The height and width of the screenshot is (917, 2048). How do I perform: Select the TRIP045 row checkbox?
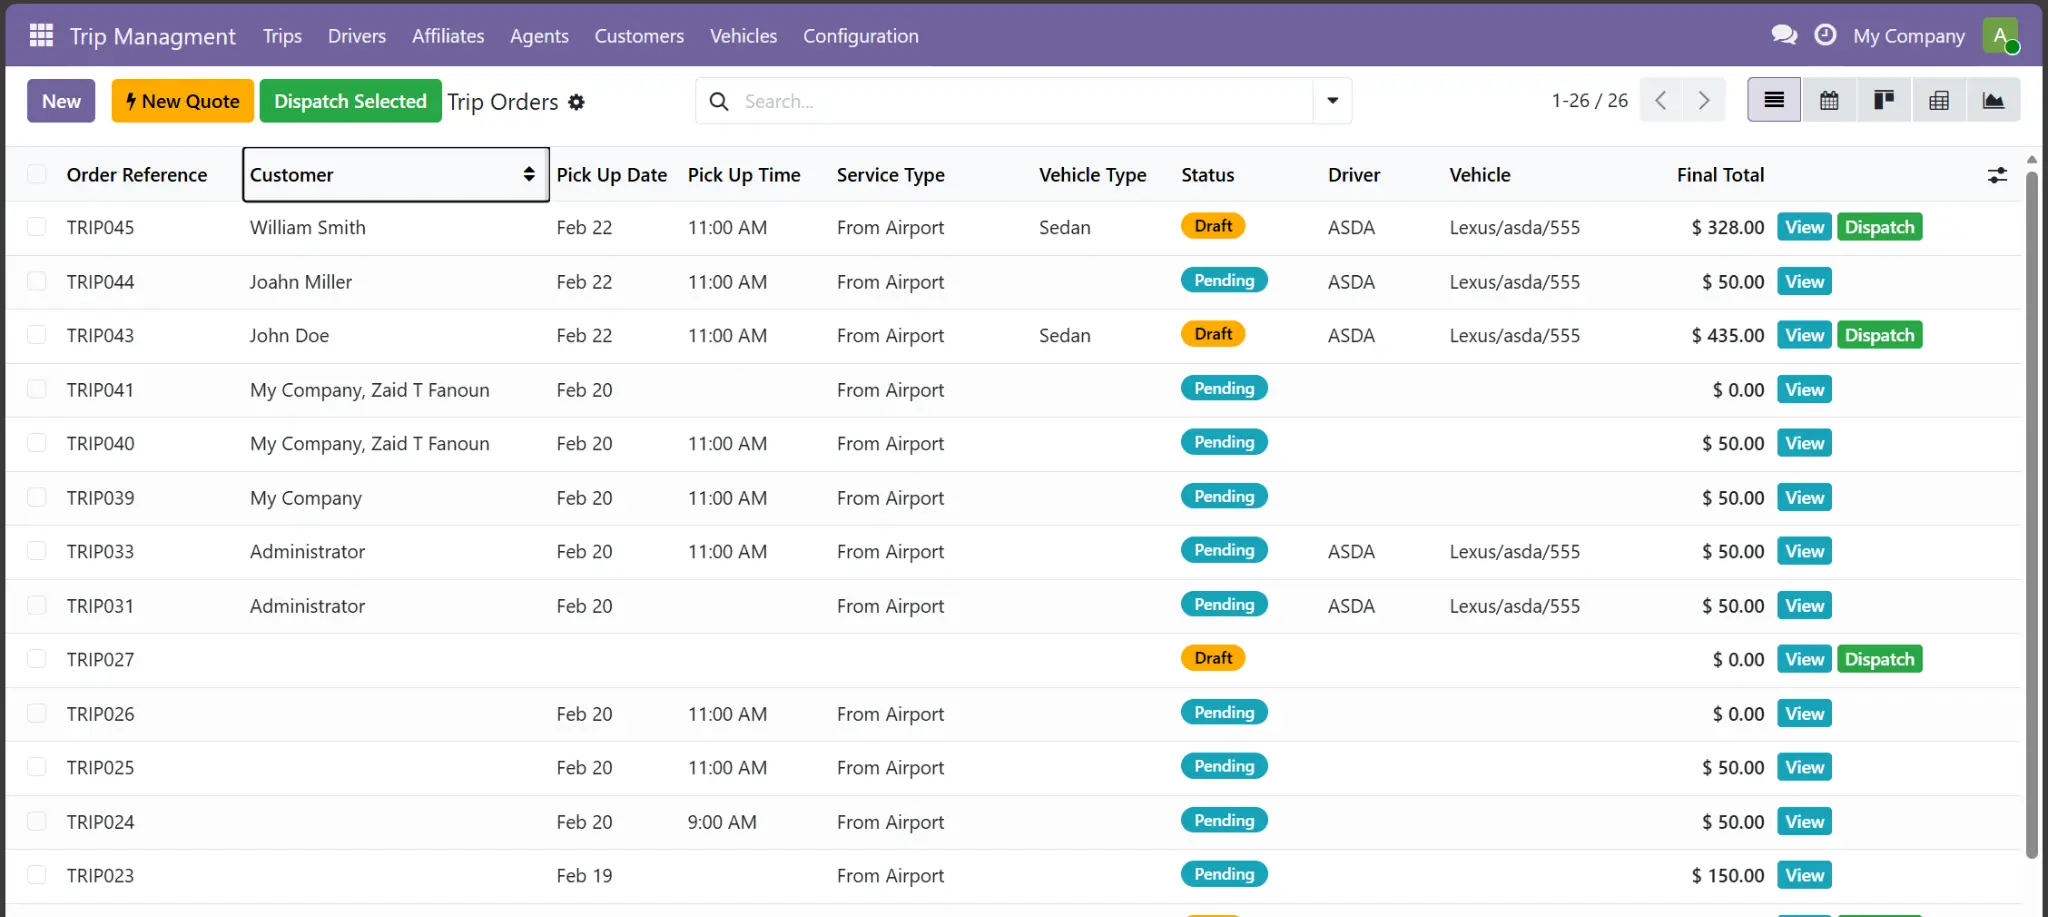pos(36,227)
